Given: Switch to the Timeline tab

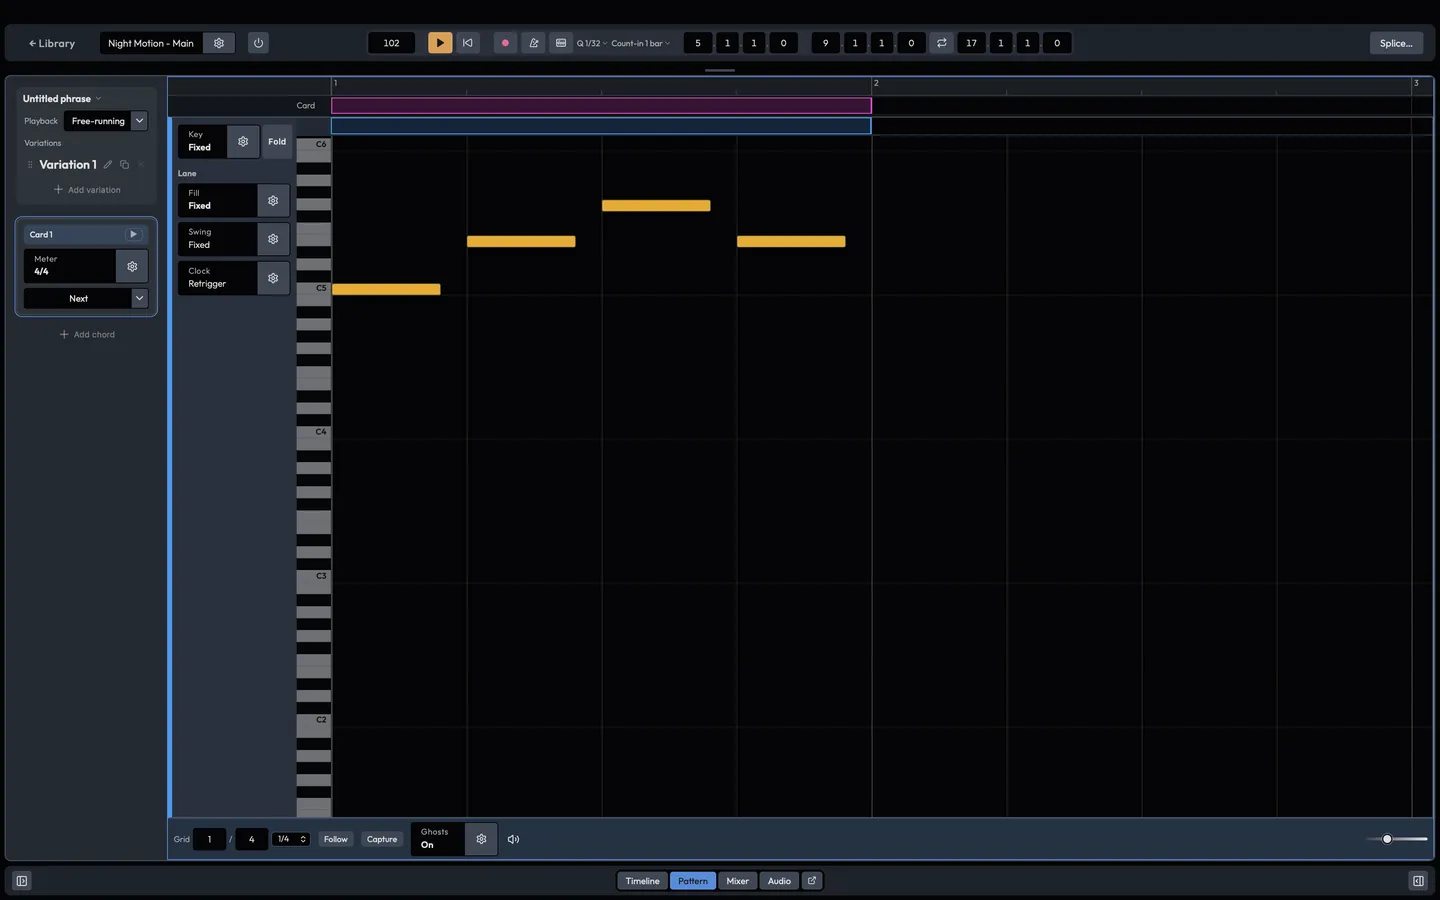Looking at the screenshot, I should (x=642, y=881).
